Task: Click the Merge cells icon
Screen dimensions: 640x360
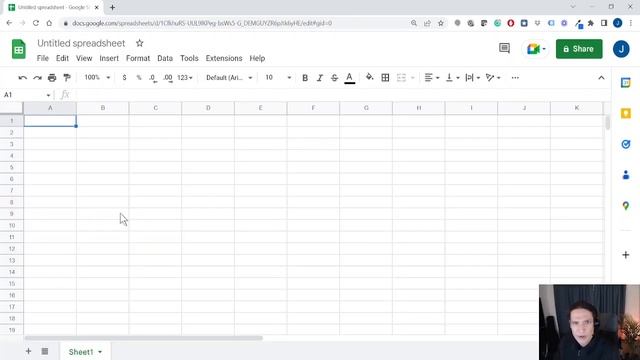Action: (401, 78)
